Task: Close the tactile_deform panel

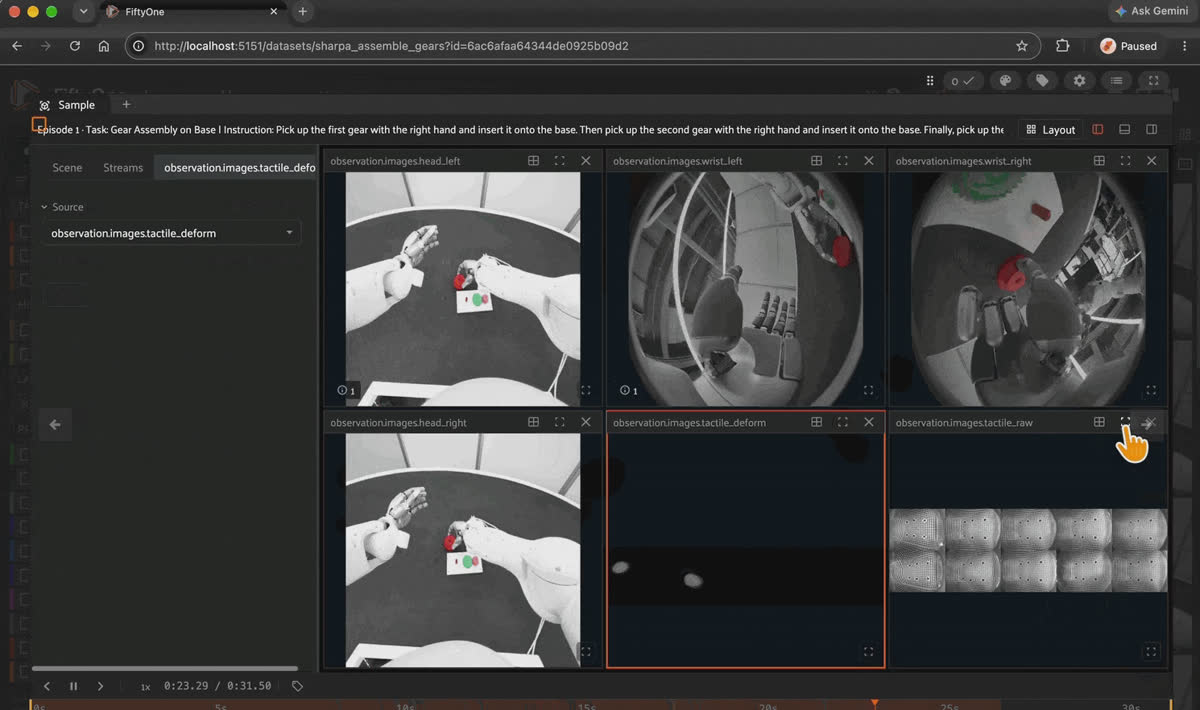Action: (x=869, y=423)
